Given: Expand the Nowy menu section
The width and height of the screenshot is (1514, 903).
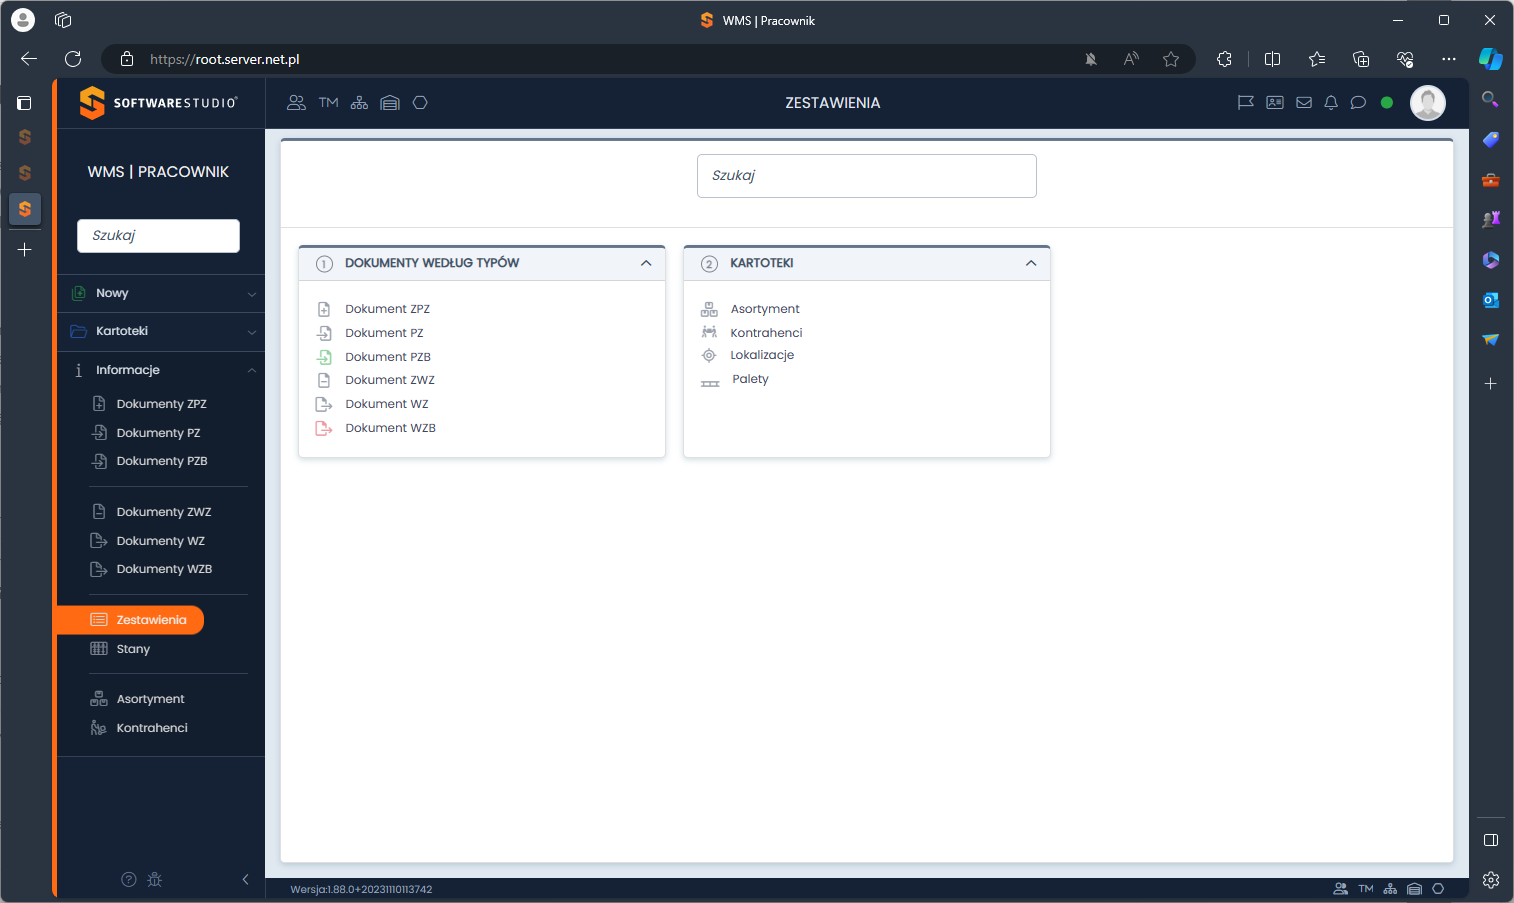Looking at the screenshot, I should pos(161,293).
